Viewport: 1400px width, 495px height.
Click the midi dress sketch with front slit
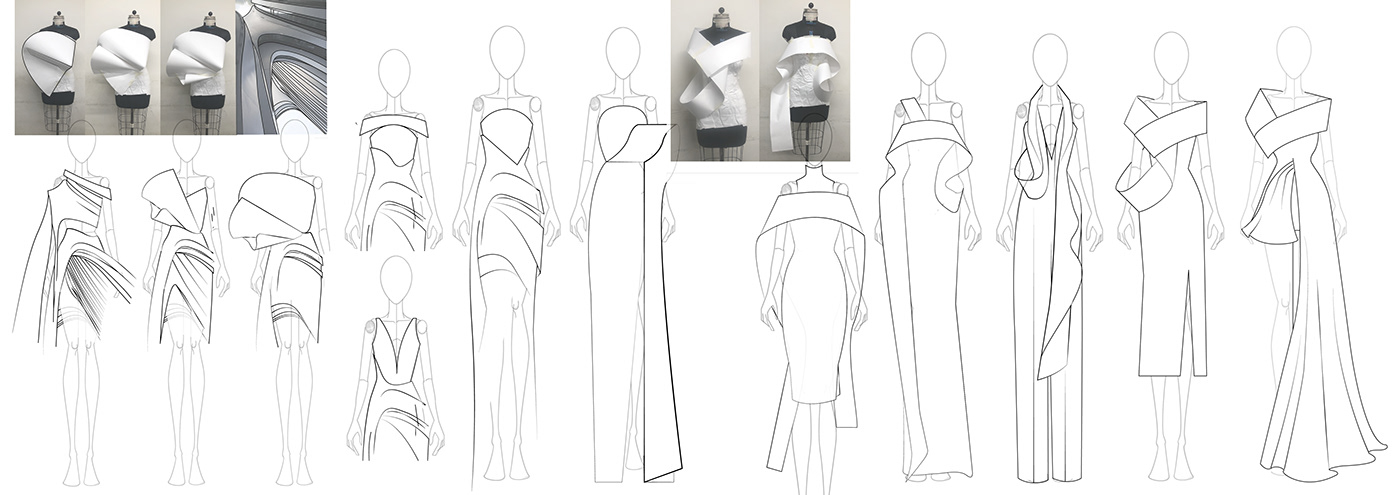coord(1168,257)
